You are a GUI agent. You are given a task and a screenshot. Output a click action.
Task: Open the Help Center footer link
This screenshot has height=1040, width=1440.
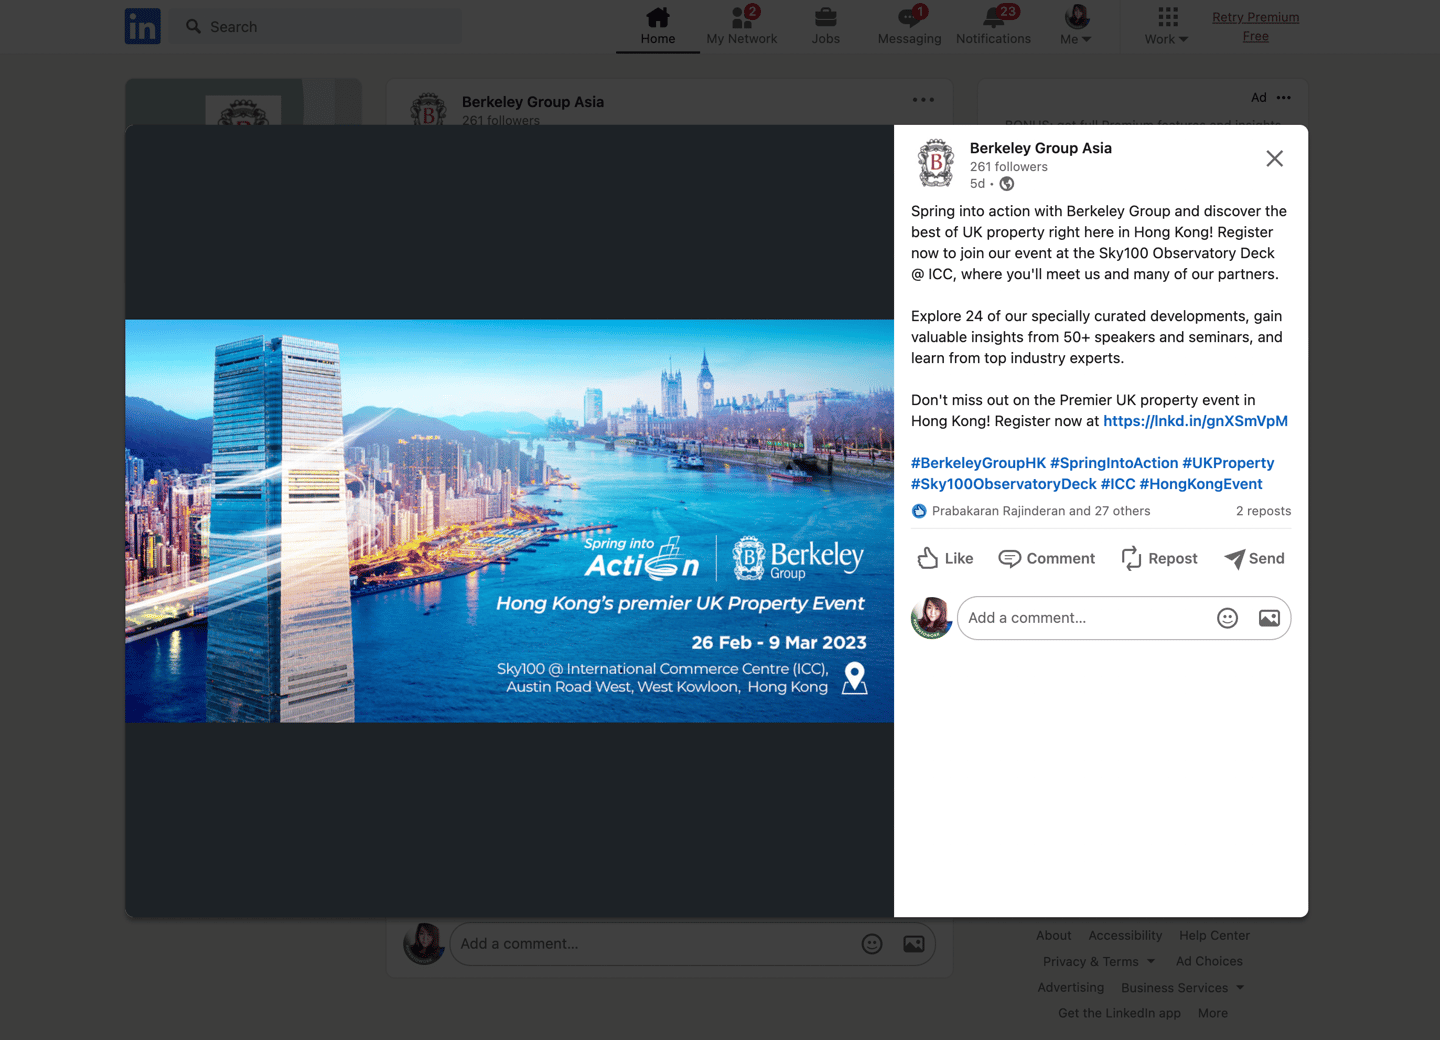(x=1214, y=936)
